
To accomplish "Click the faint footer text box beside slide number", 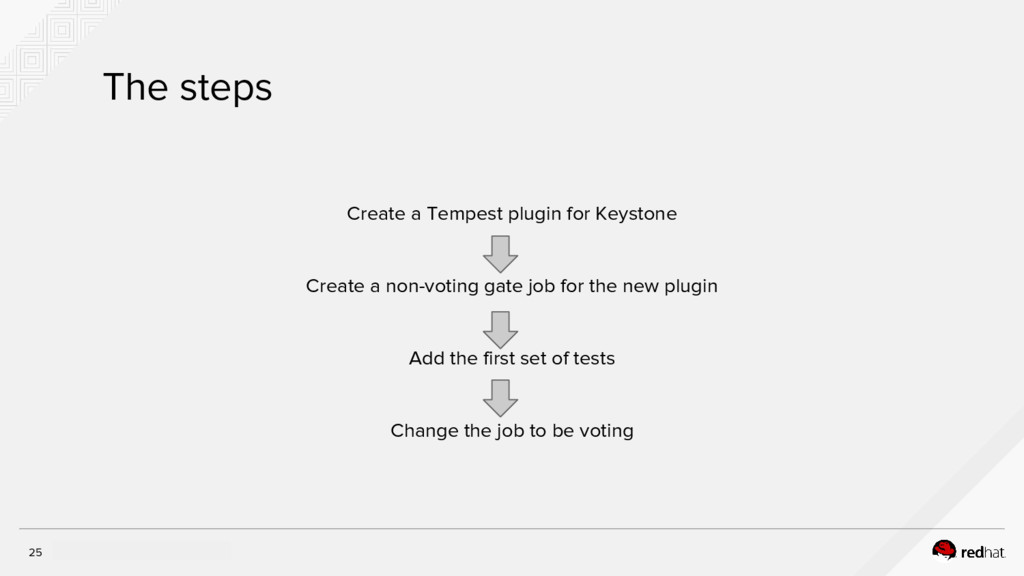I will [x=140, y=551].
